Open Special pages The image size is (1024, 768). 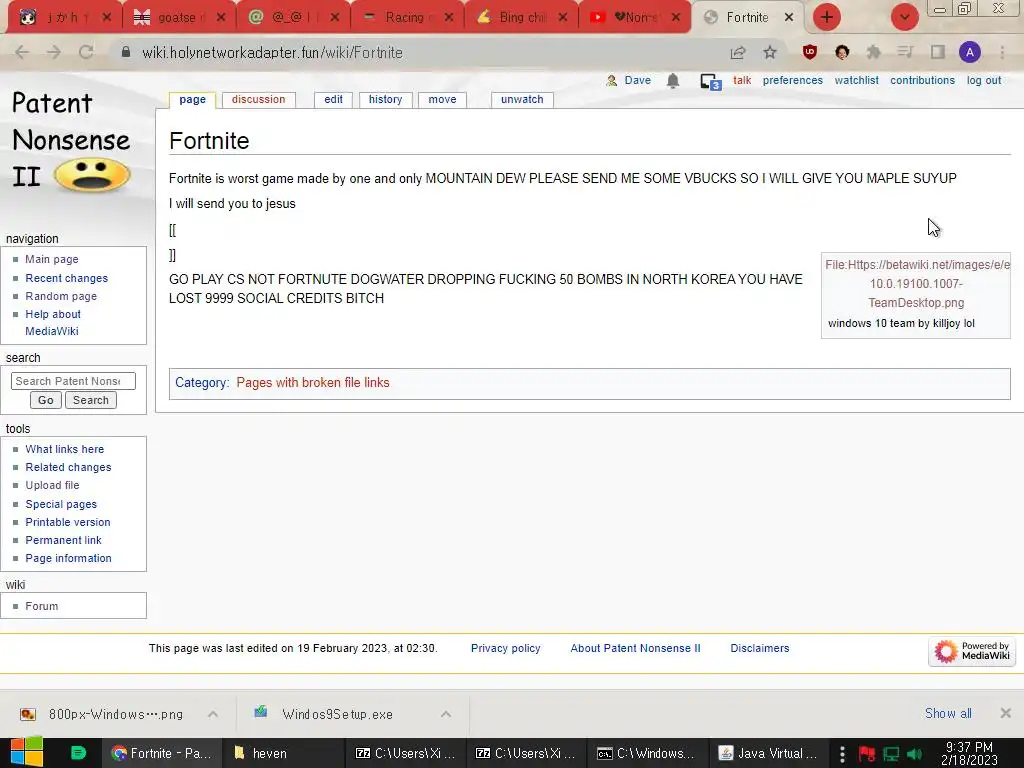(x=61, y=504)
